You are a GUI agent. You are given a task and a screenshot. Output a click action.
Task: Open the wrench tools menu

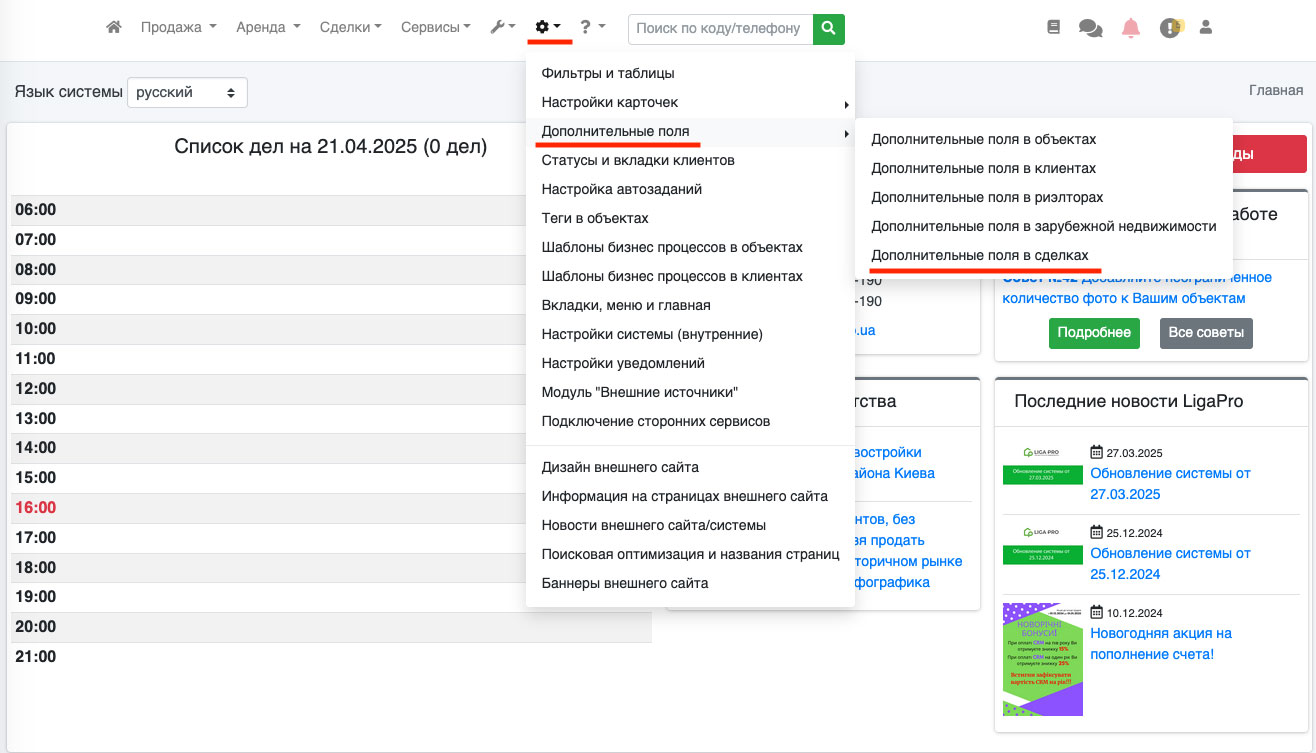[502, 28]
